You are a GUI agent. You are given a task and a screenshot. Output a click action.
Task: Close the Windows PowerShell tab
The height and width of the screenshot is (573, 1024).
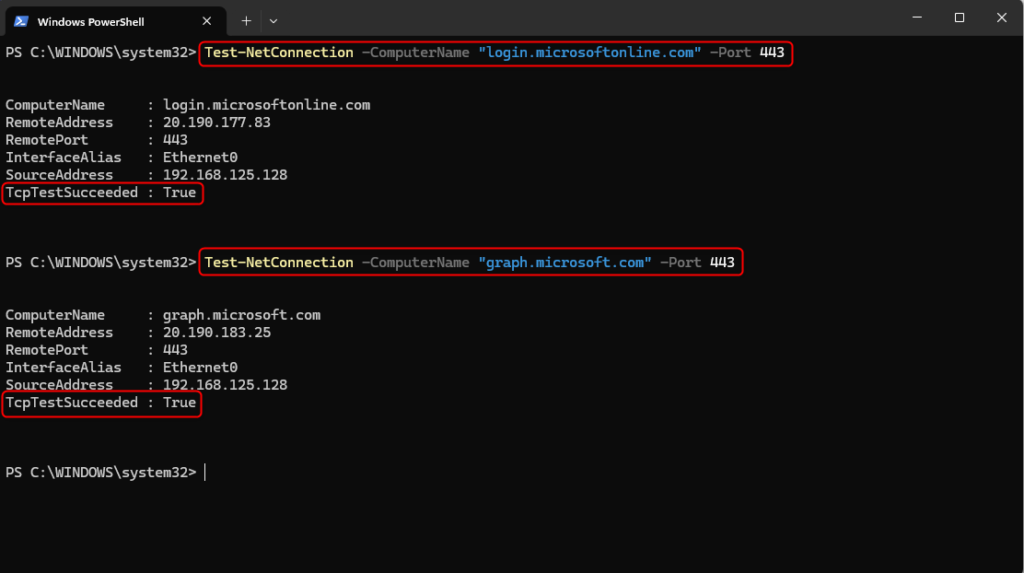pos(206,21)
